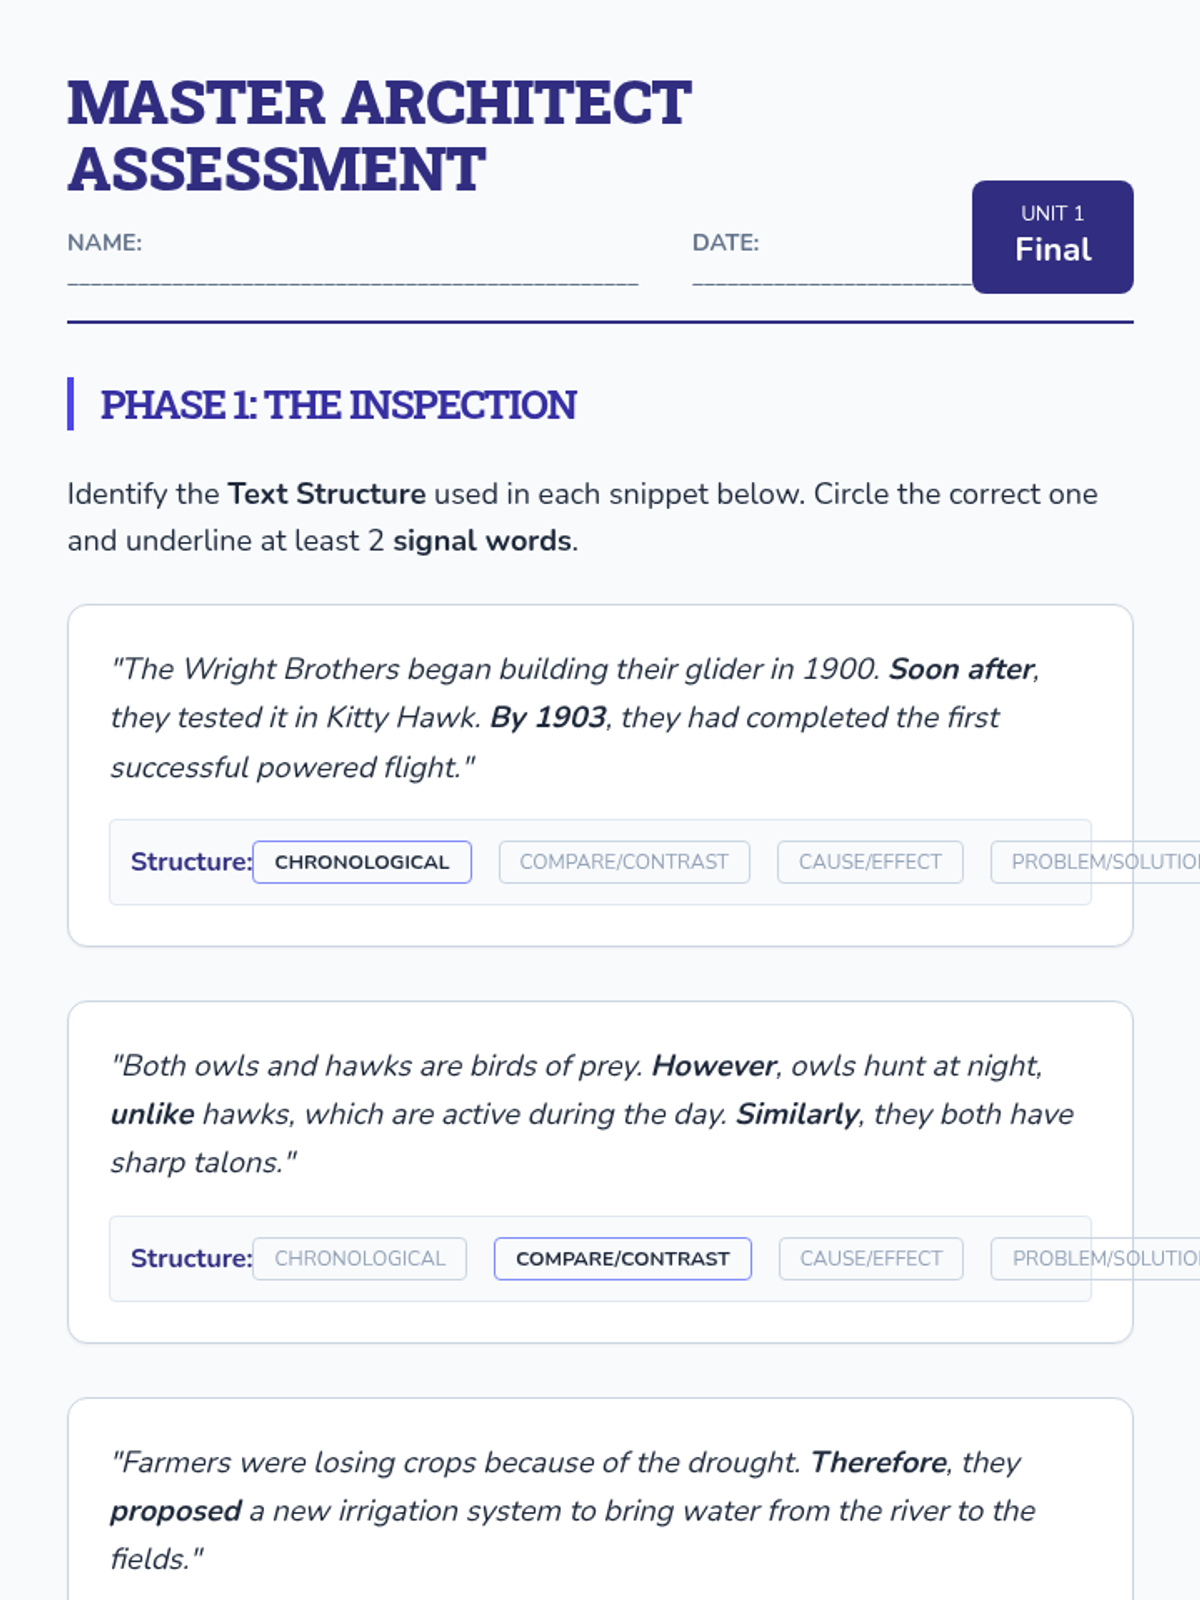Click the "Master Architect Assessment" title
Screen dimensions: 1200x1600
(x=379, y=135)
